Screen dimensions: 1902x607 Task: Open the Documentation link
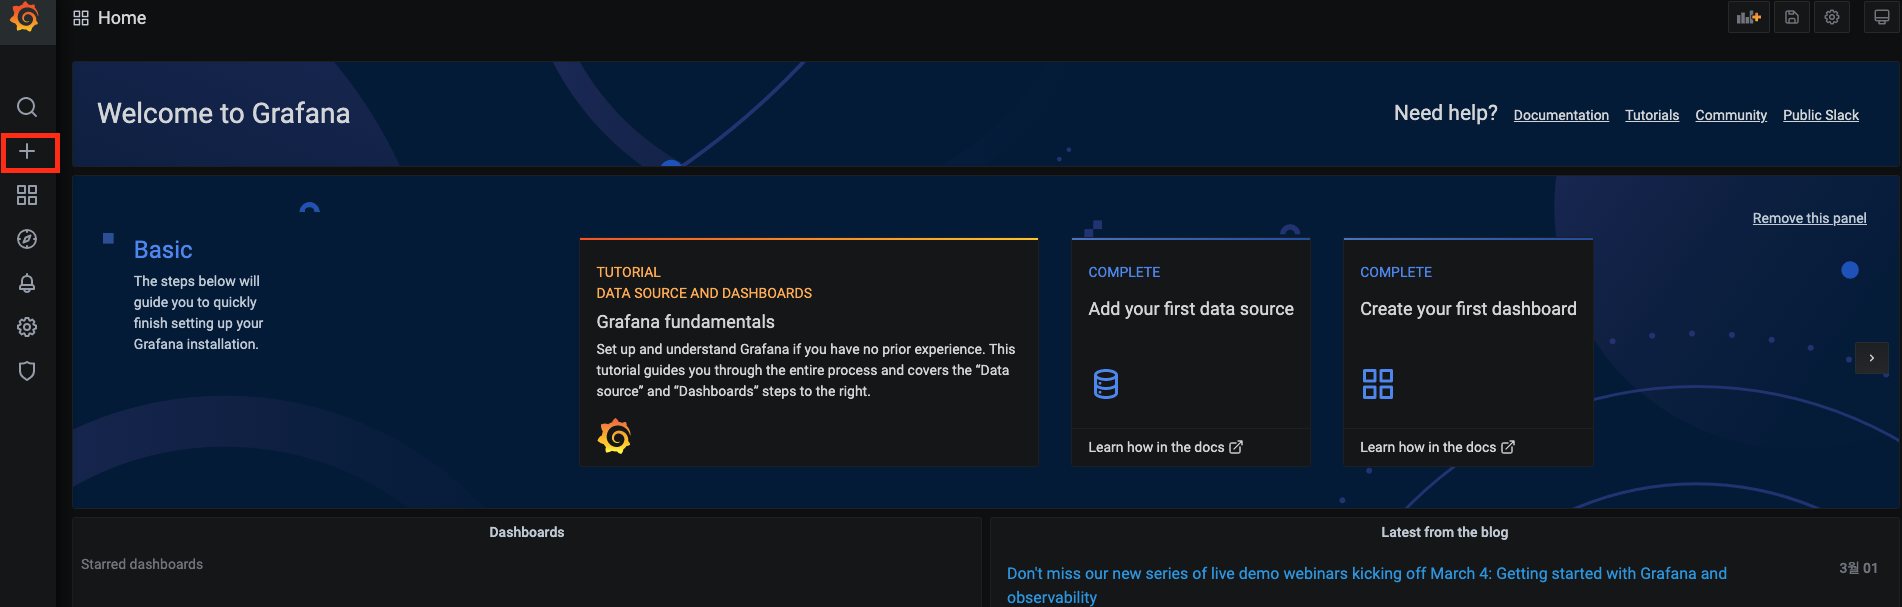pyautogui.click(x=1561, y=115)
